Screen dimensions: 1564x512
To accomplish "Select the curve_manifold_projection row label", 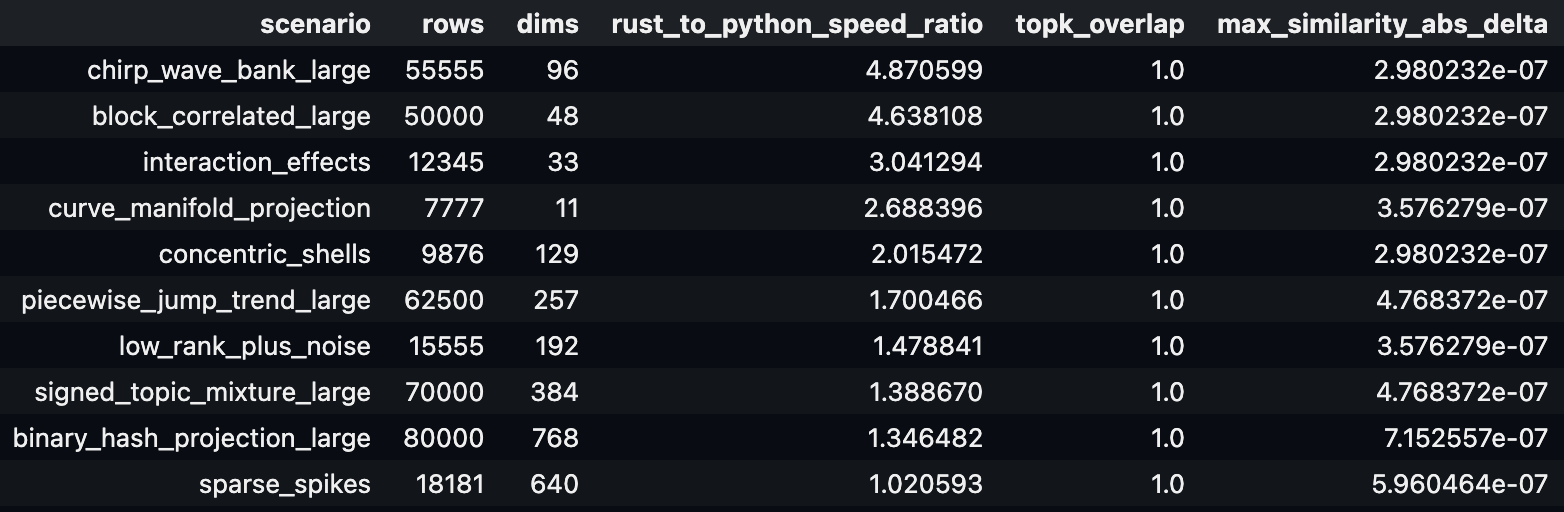I will (x=209, y=208).
